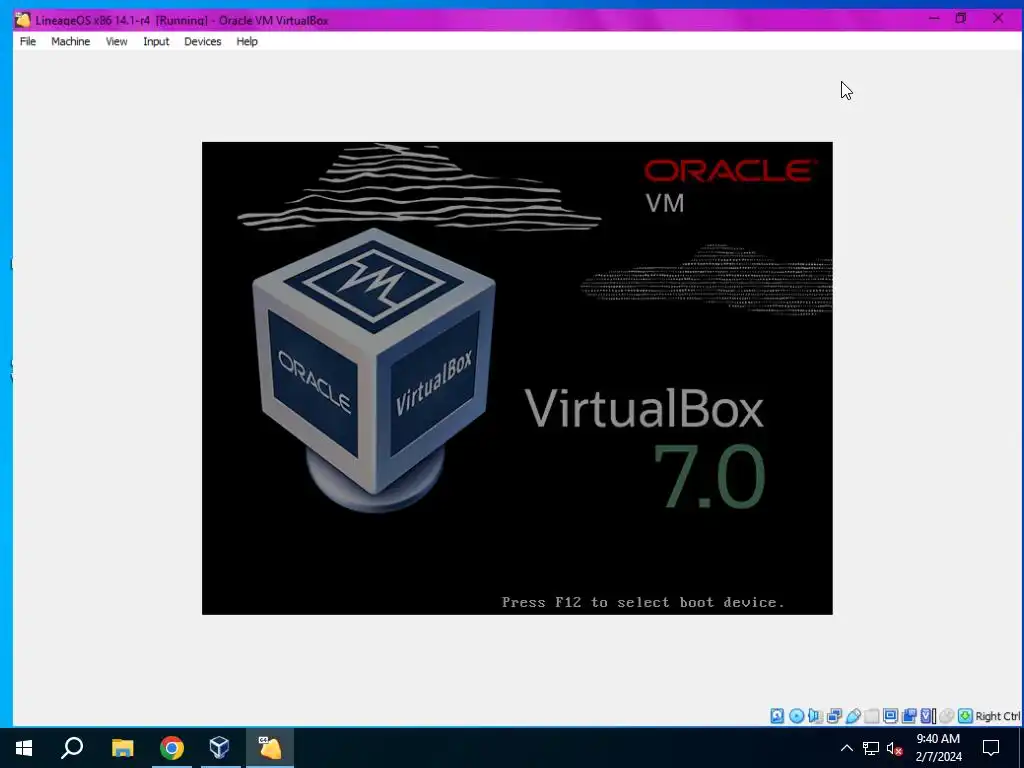
Task: Click the optical disk status icon
Action: [x=797, y=716]
